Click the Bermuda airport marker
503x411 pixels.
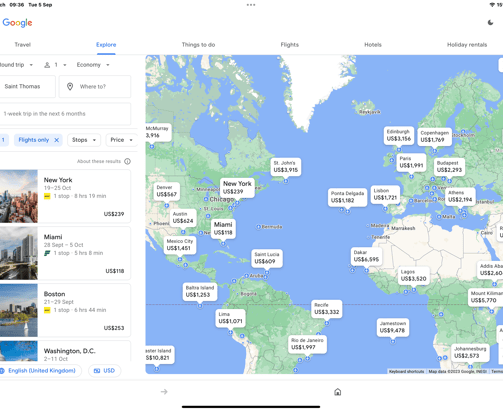click(x=258, y=227)
